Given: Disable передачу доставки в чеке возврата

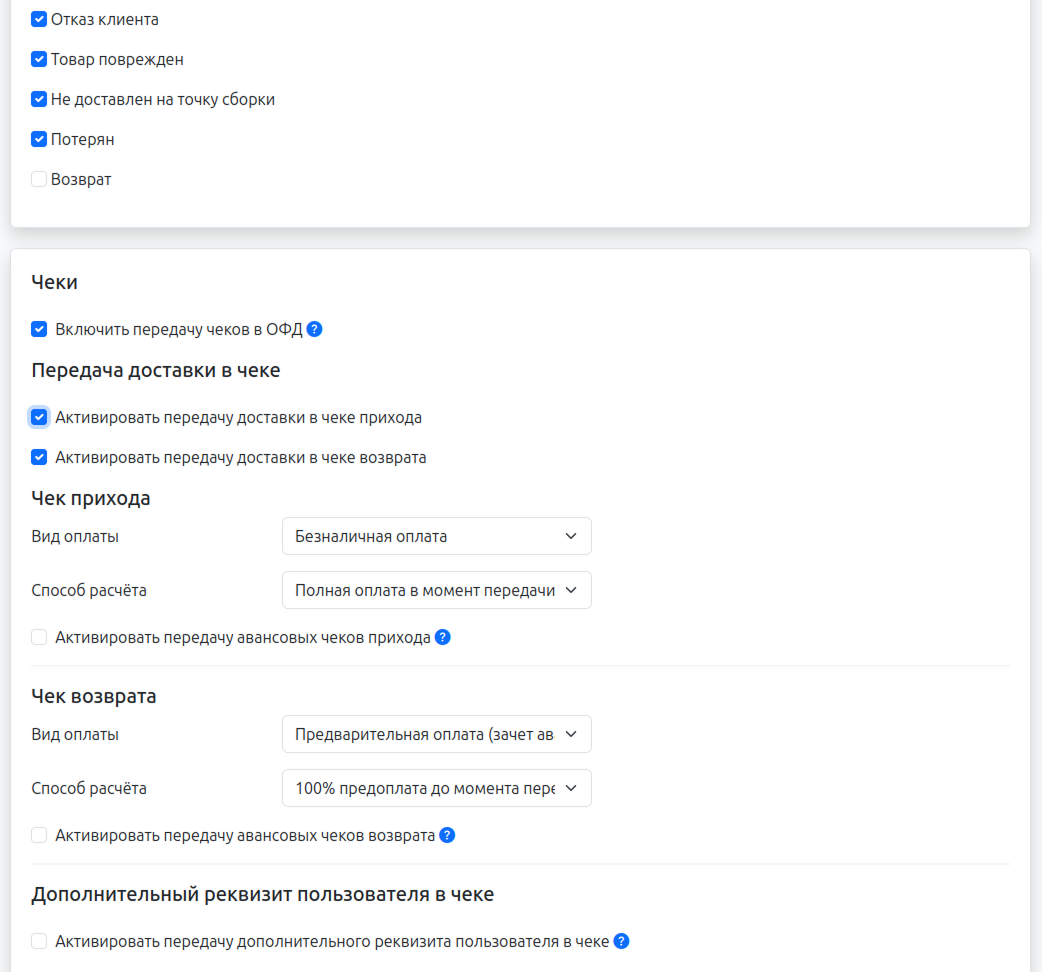Looking at the screenshot, I should [39, 457].
